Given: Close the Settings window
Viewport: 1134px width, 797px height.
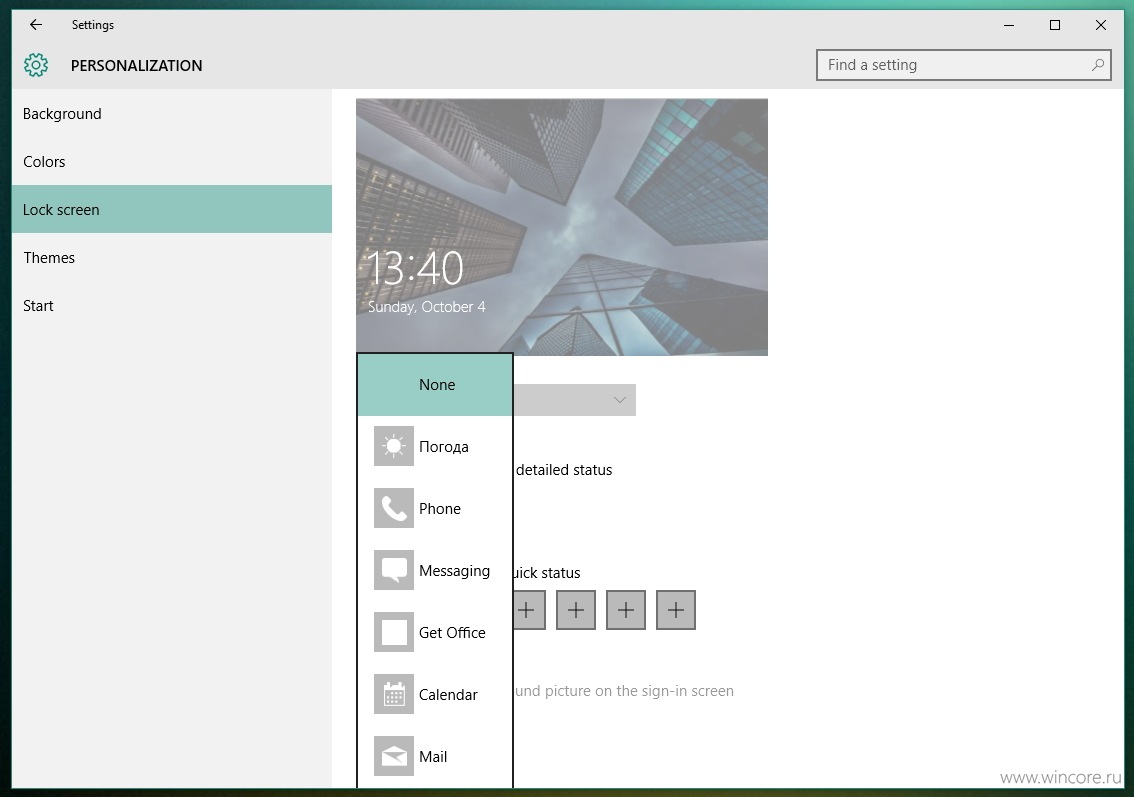Looking at the screenshot, I should point(1101,25).
